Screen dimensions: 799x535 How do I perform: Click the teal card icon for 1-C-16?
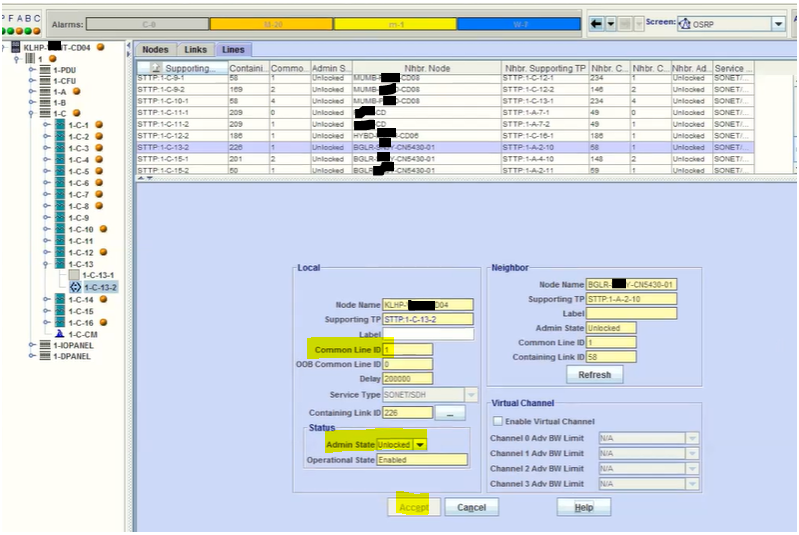pyautogui.click(x=60, y=322)
